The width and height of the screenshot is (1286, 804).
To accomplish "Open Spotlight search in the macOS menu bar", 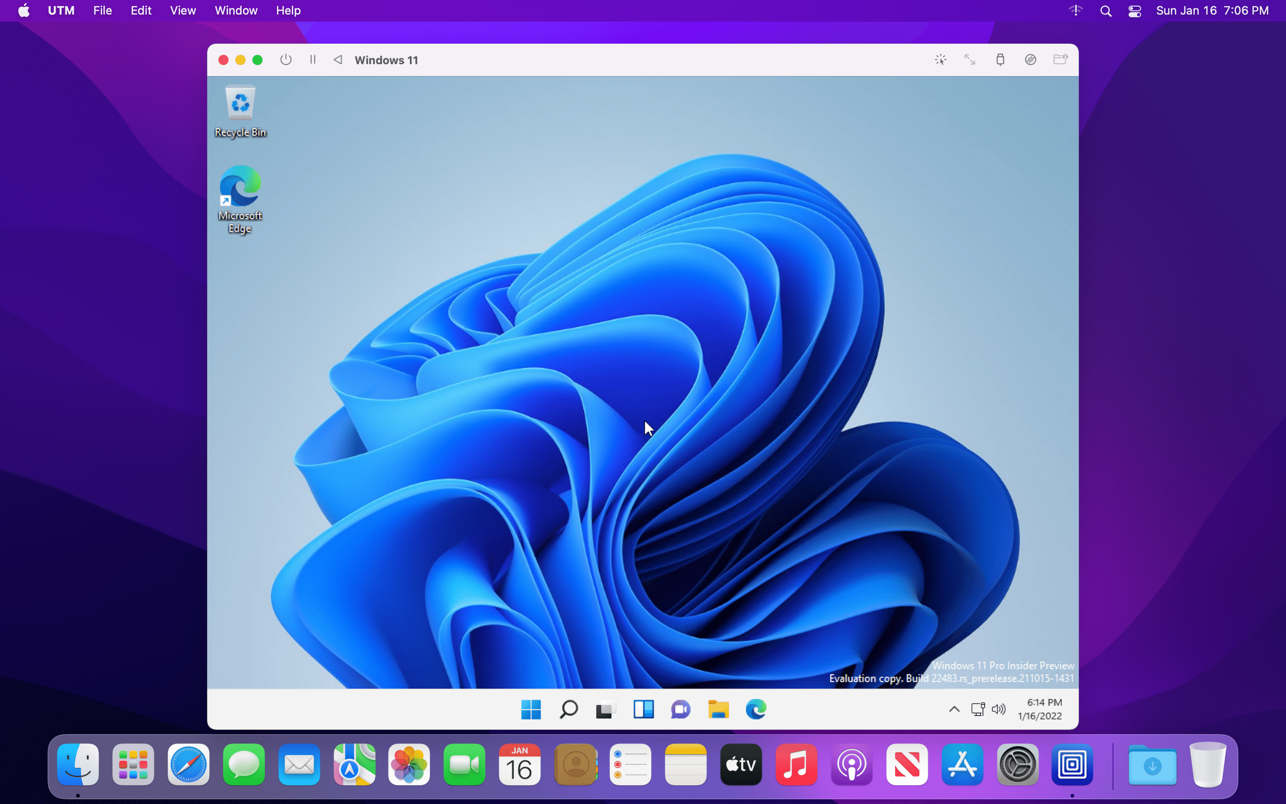I will point(1106,11).
